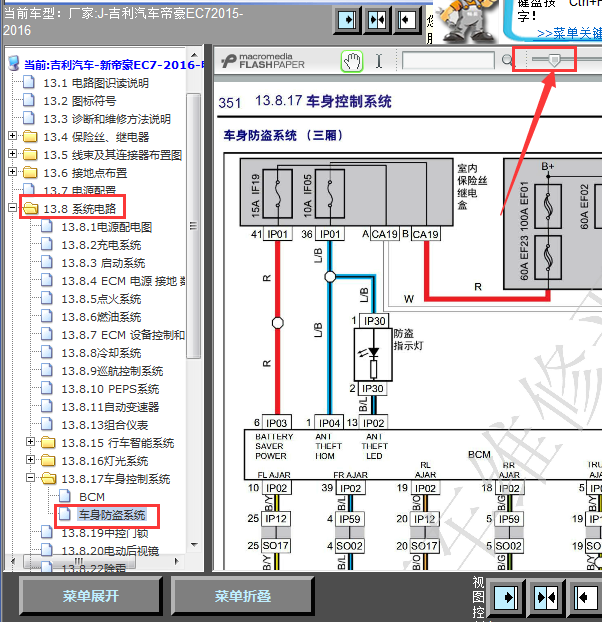
Task: Click the tree horizontal scroll right arrow
Action: [x=177, y=561]
